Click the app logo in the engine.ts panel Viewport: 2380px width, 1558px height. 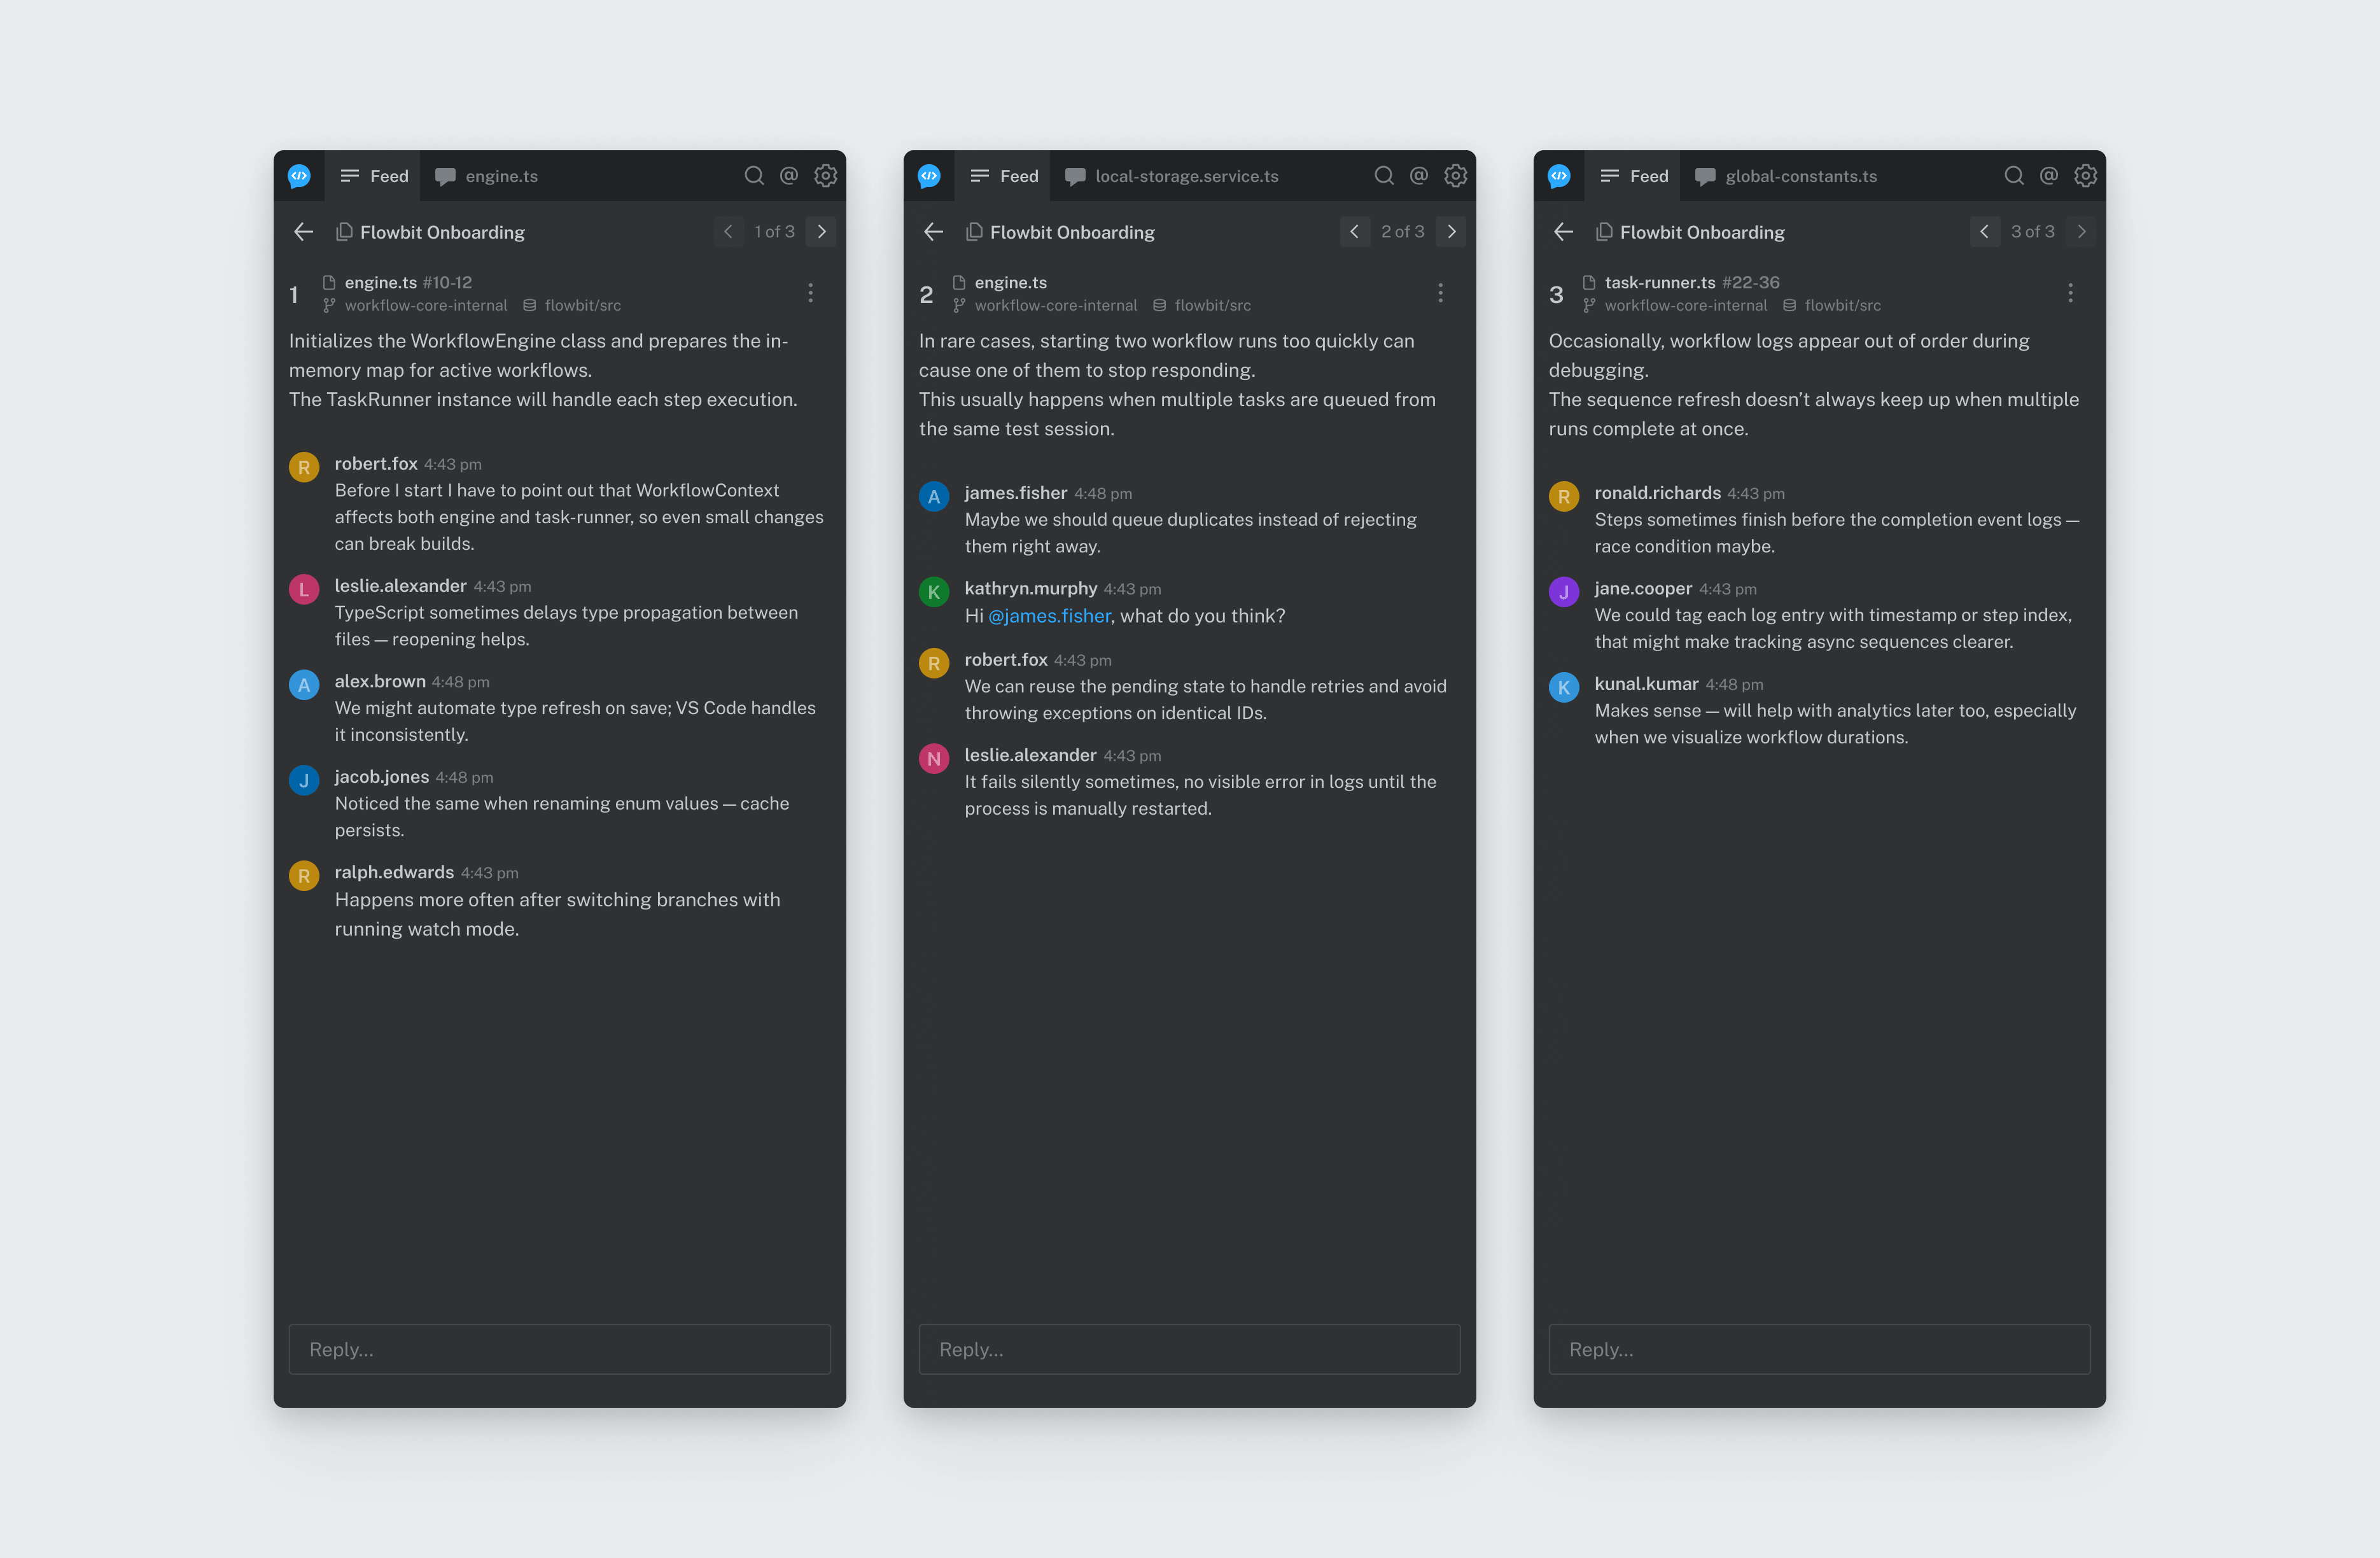[x=299, y=176]
